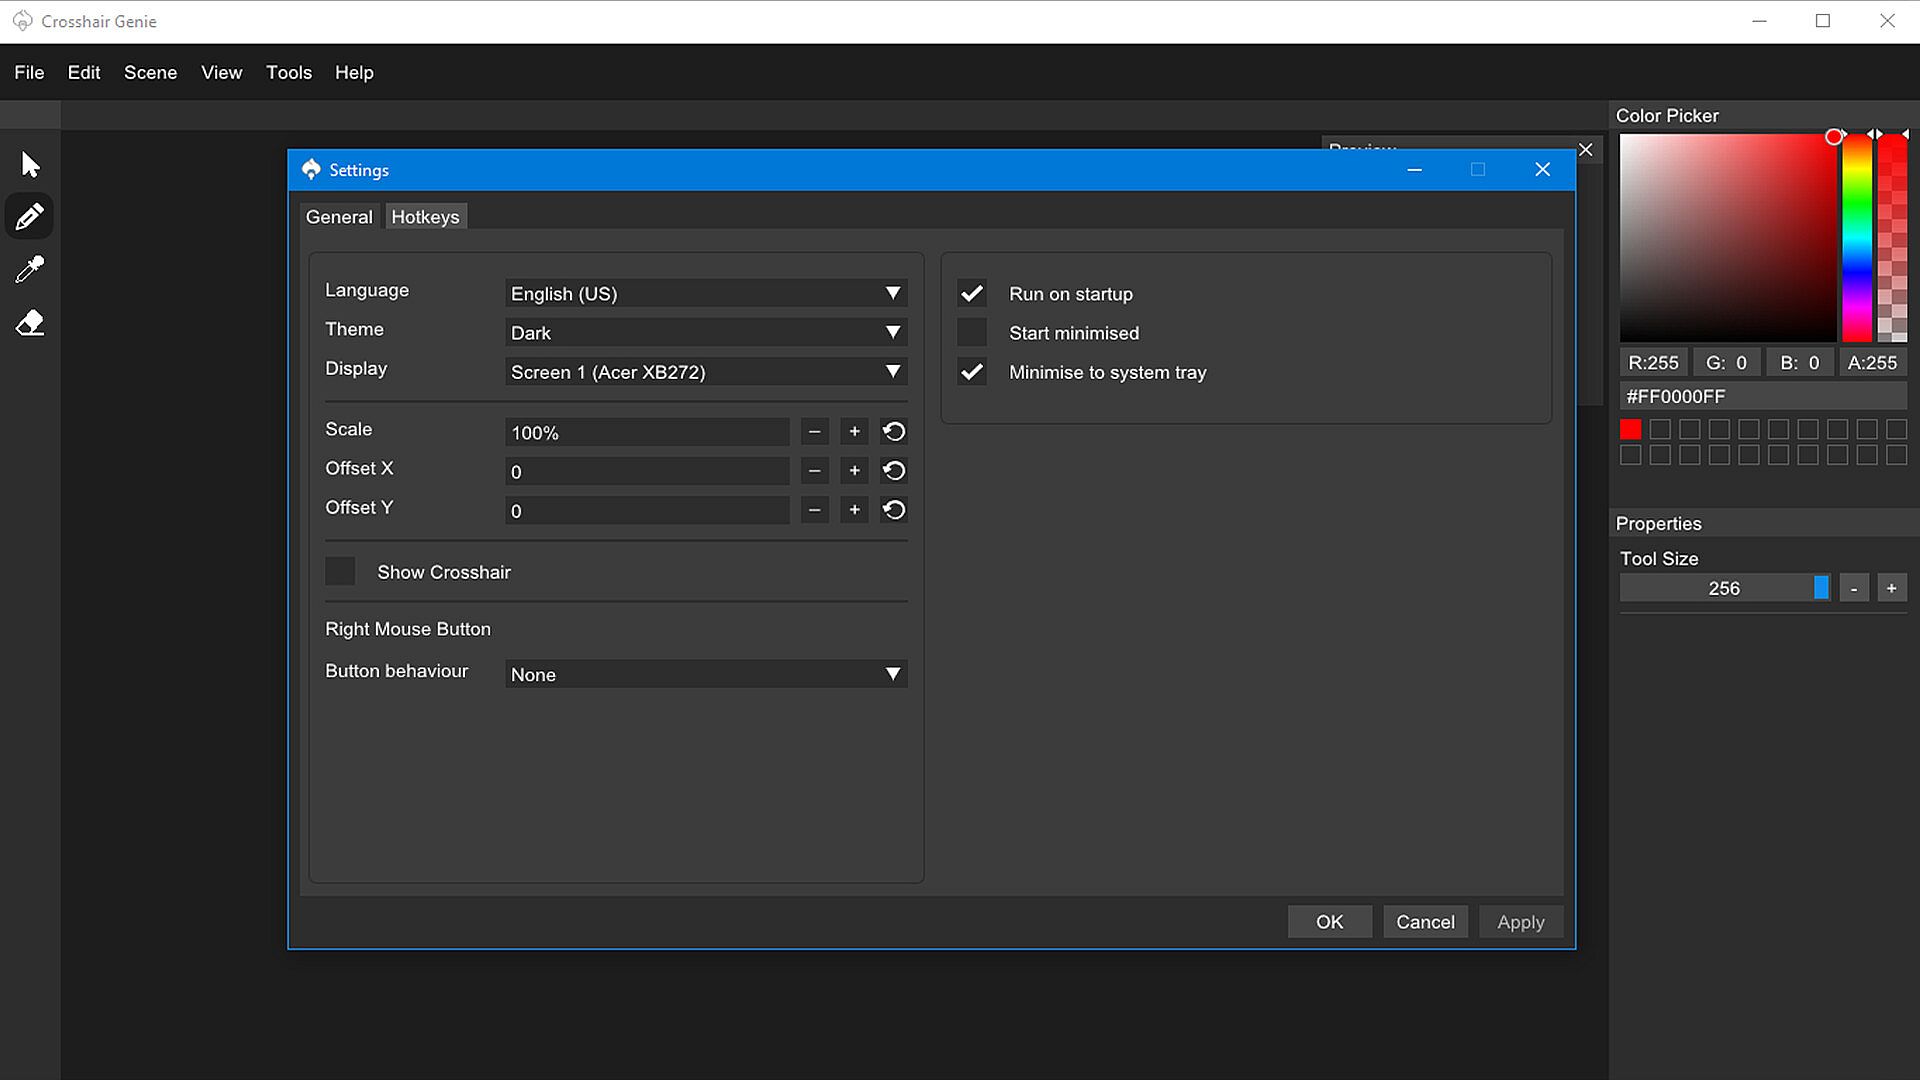The height and width of the screenshot is (1080, 1920).
Task: Click Cancel in Settings dialog
Action: click(1425, 922)
